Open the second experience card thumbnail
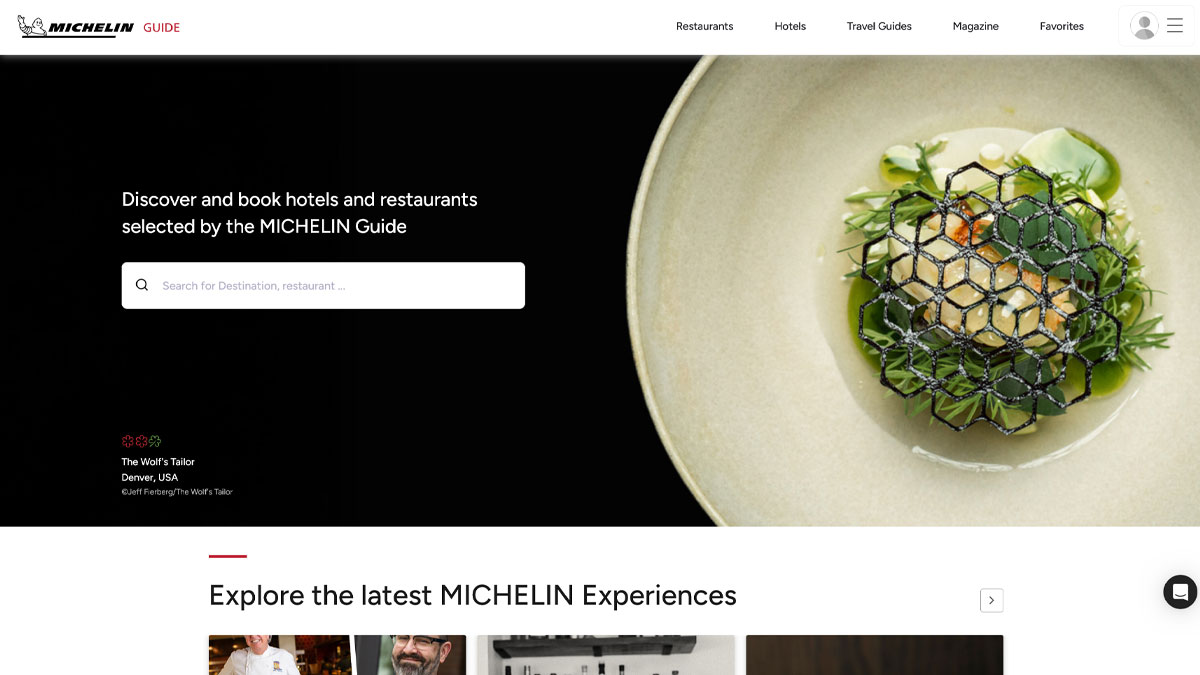The width and height of the screenshot is (1200, 675). pyautogui.click(x=605, y=655)
